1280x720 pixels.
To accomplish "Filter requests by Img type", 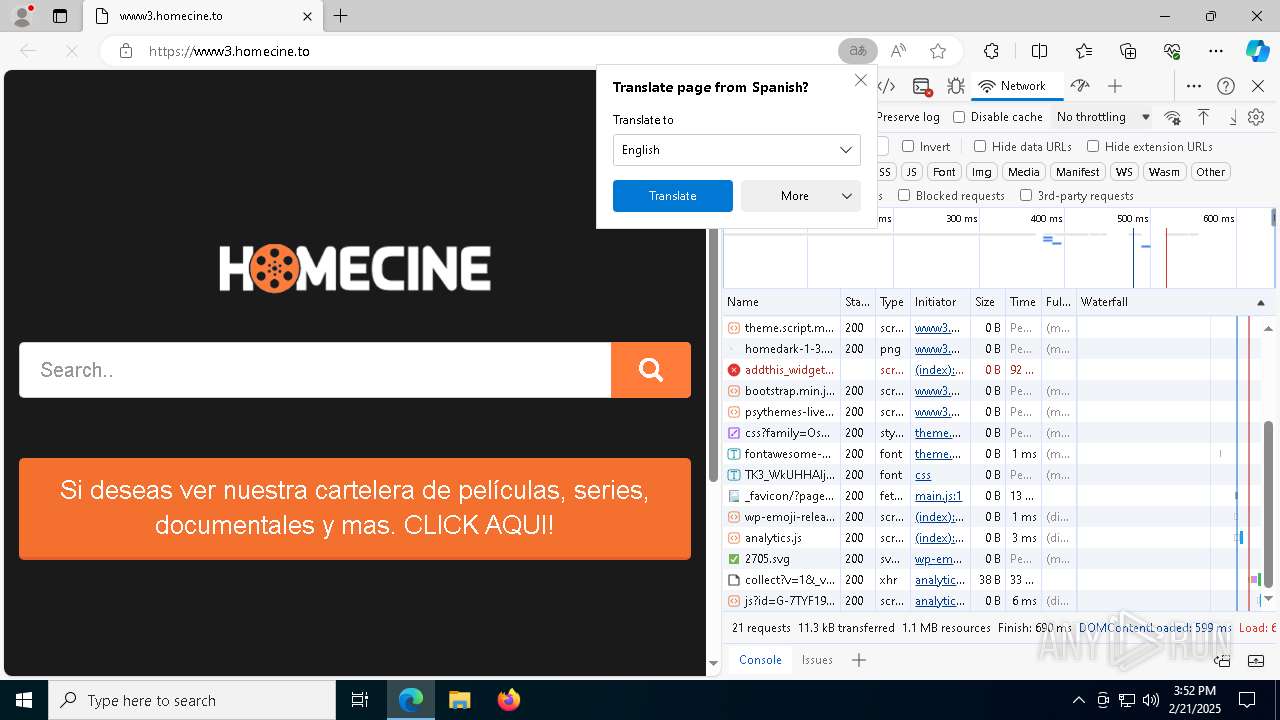I will tap(982, 172).
